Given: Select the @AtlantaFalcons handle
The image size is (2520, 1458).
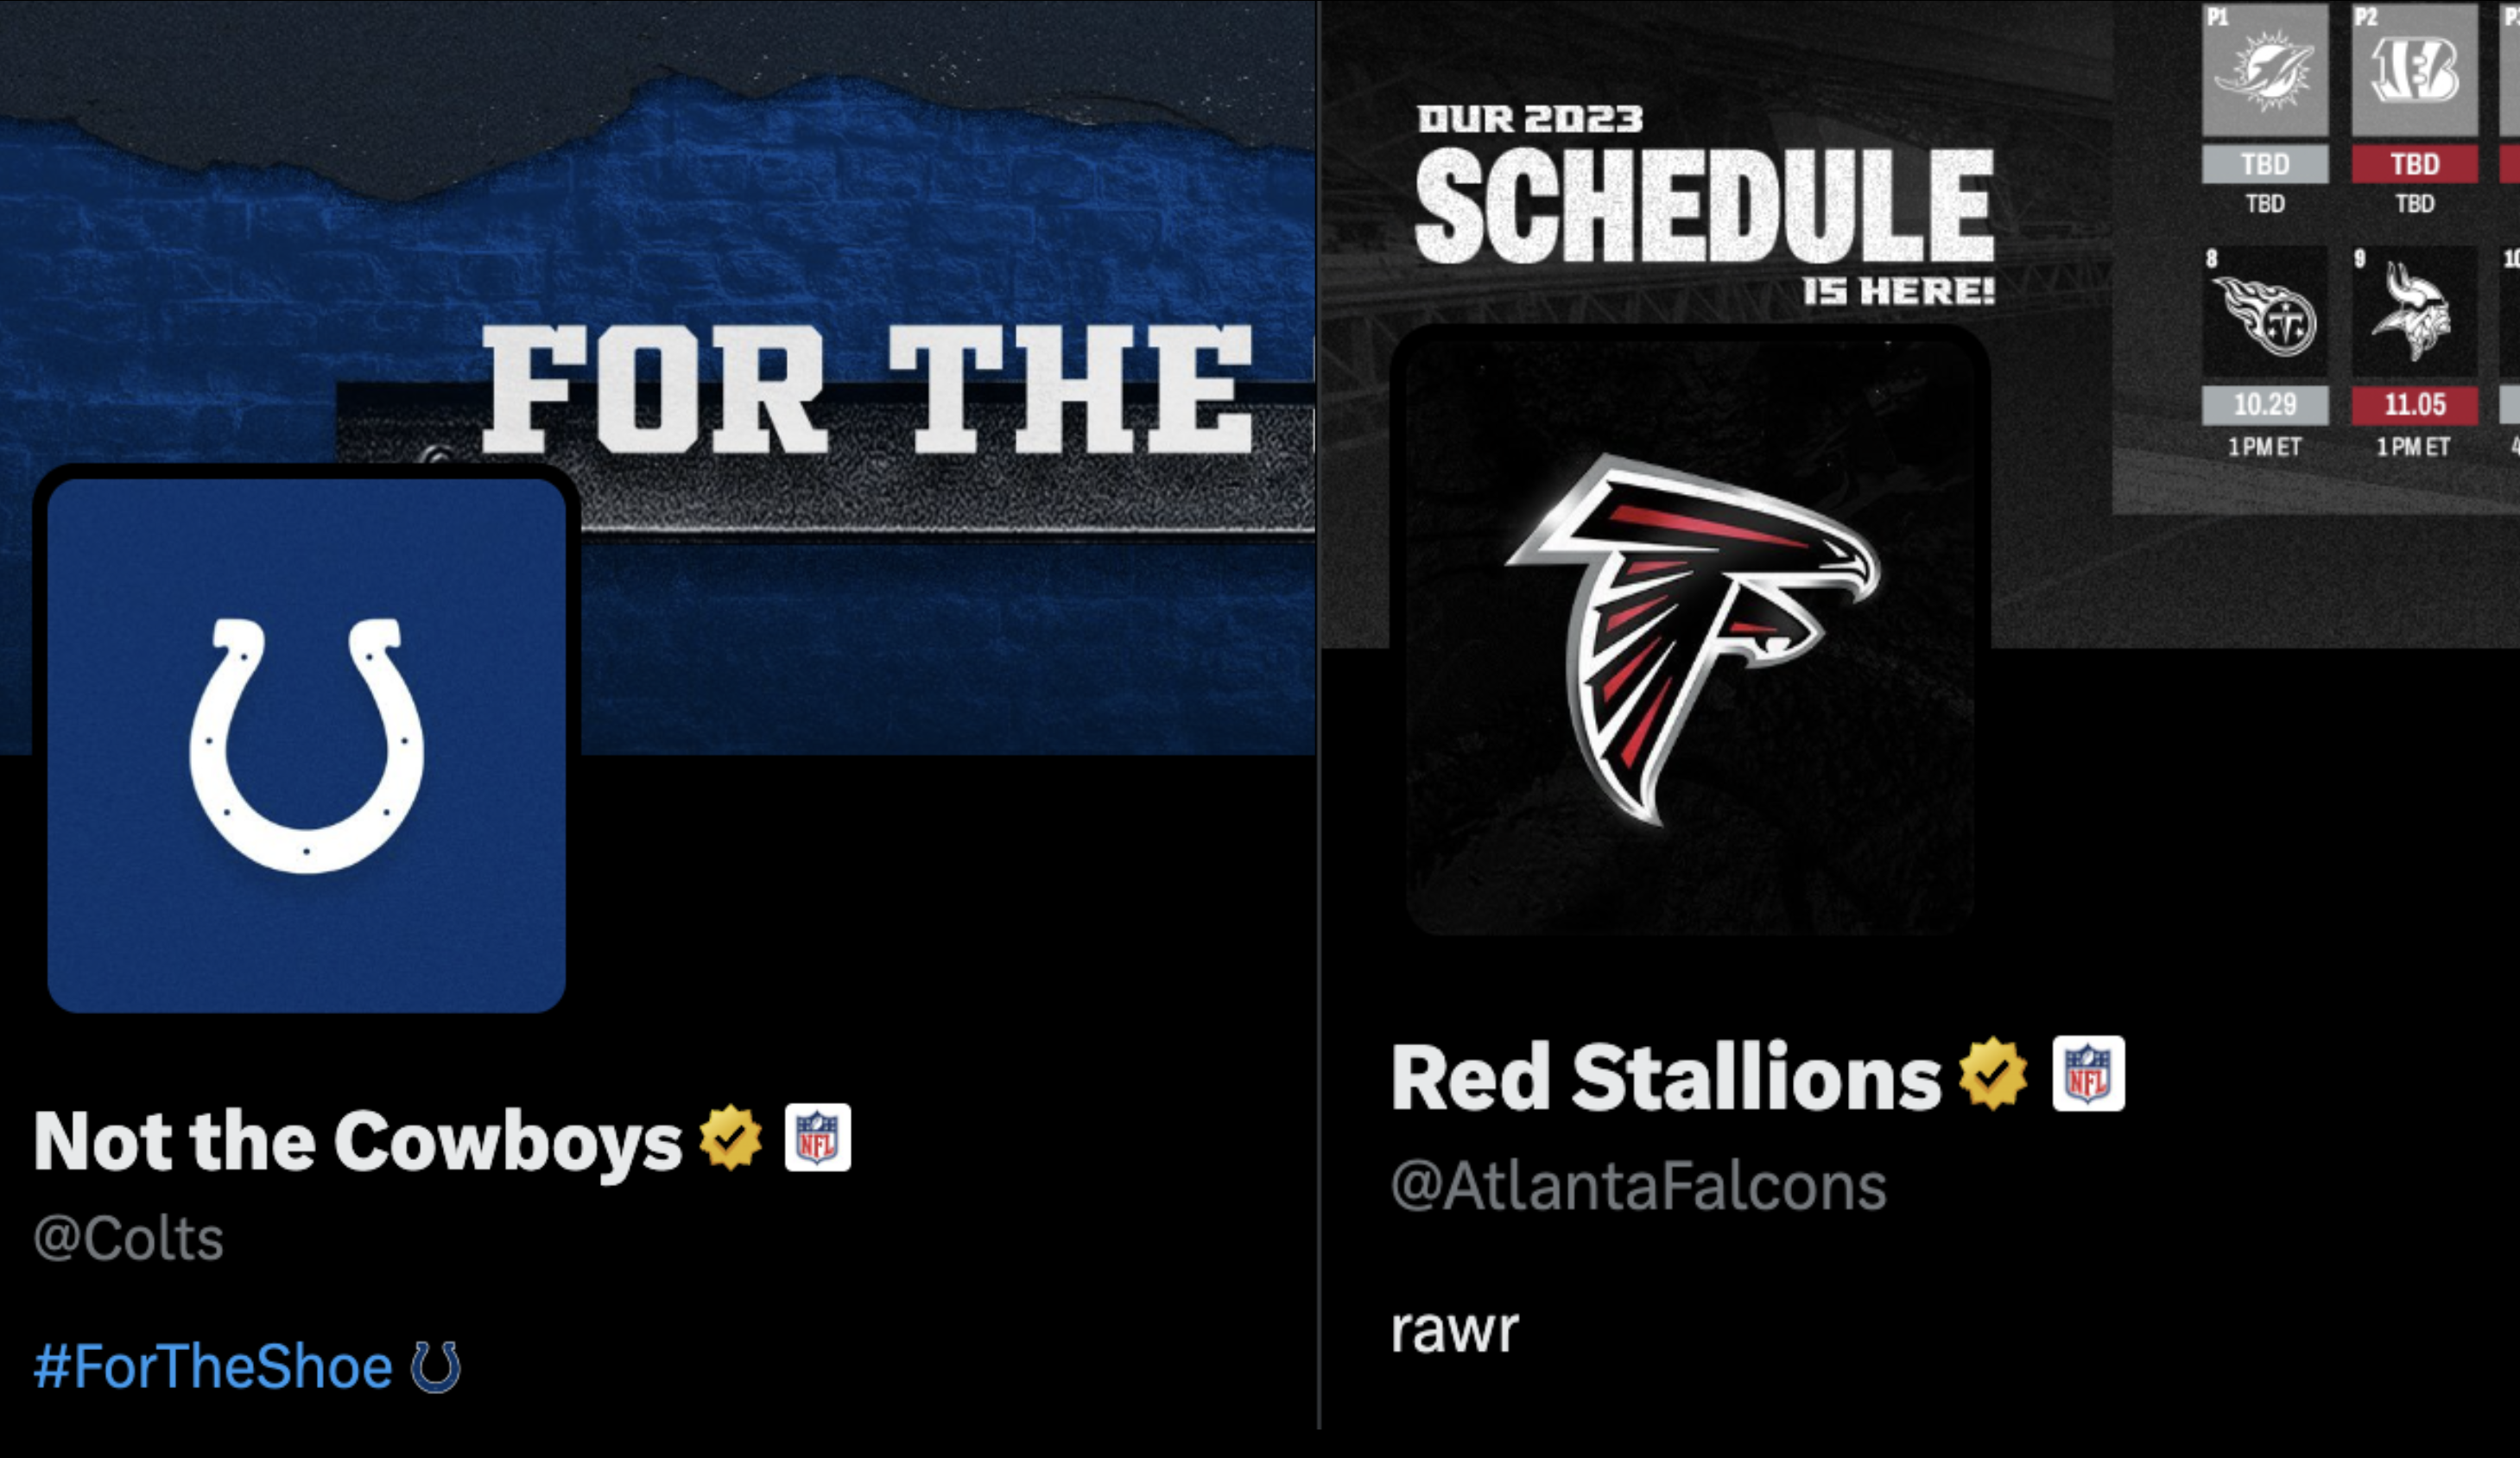Looking at the screenshot, I should [1638, 1187].
